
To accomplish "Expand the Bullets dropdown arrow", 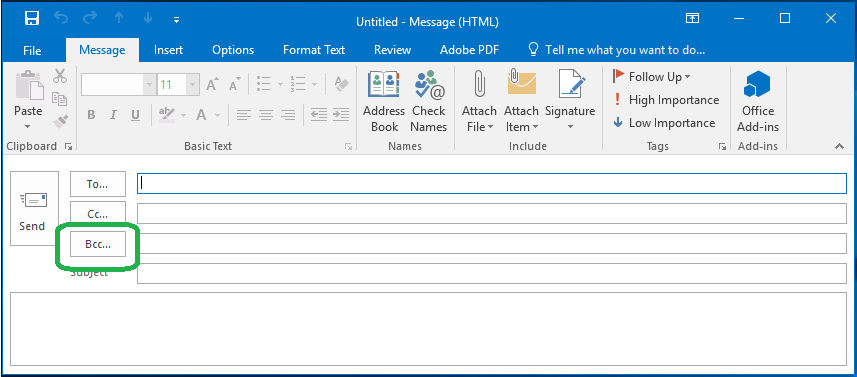I will [280, 85].
